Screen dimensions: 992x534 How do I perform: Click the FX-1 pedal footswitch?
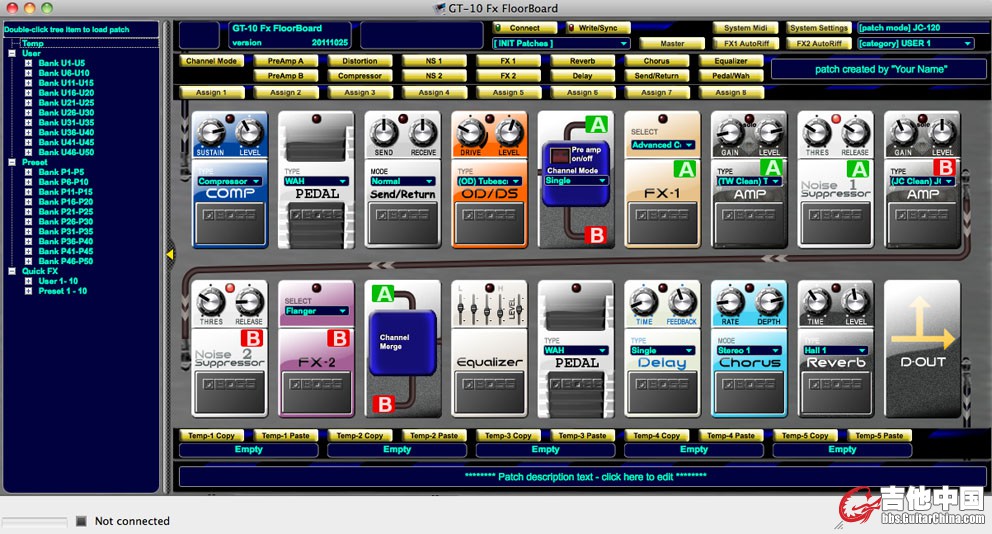pos(662,223)
